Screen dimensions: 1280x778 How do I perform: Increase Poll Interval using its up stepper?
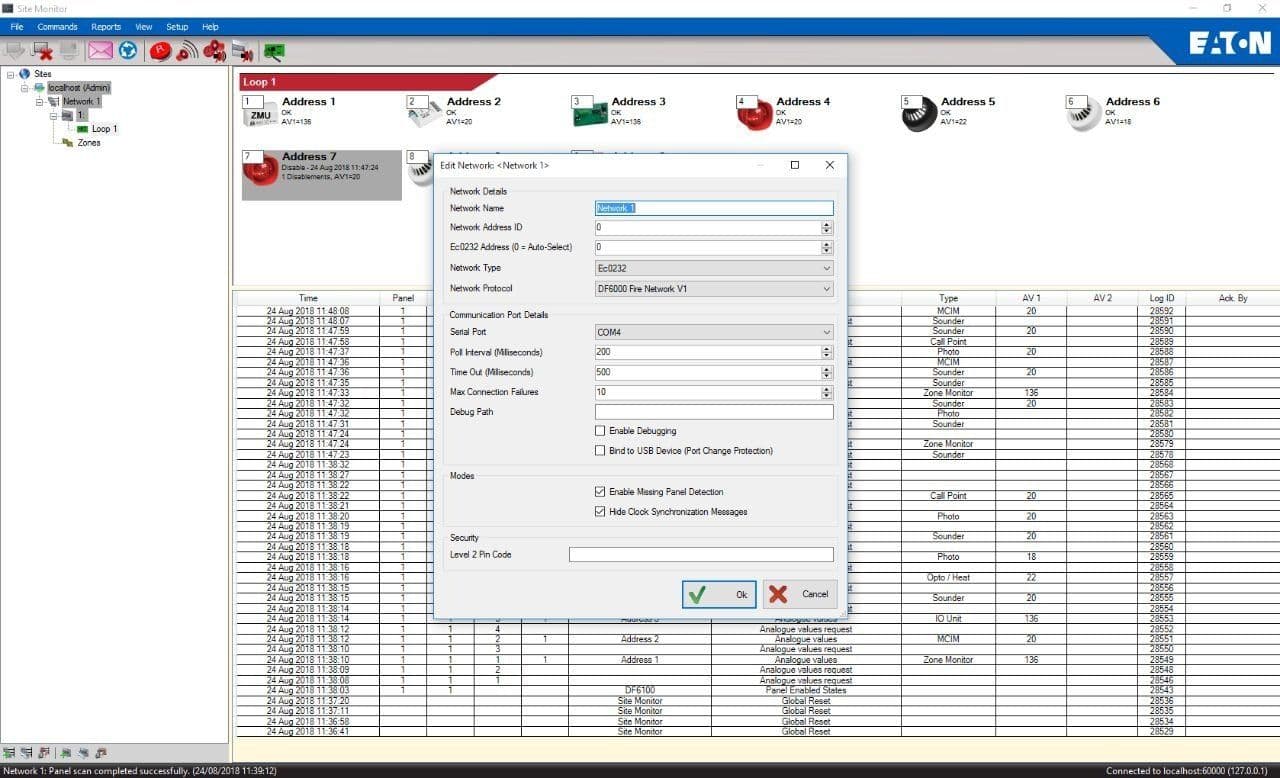828,348
